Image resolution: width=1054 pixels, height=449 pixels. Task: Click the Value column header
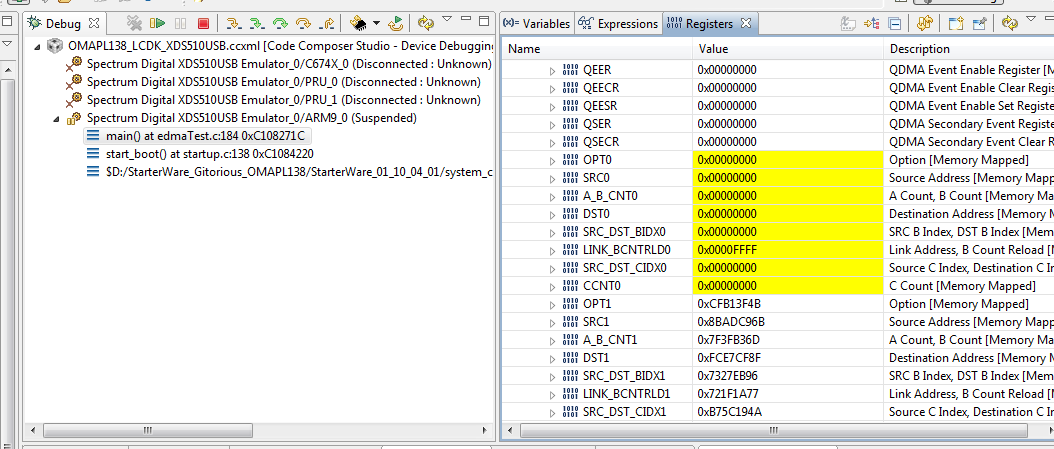(x=787, y=49)
